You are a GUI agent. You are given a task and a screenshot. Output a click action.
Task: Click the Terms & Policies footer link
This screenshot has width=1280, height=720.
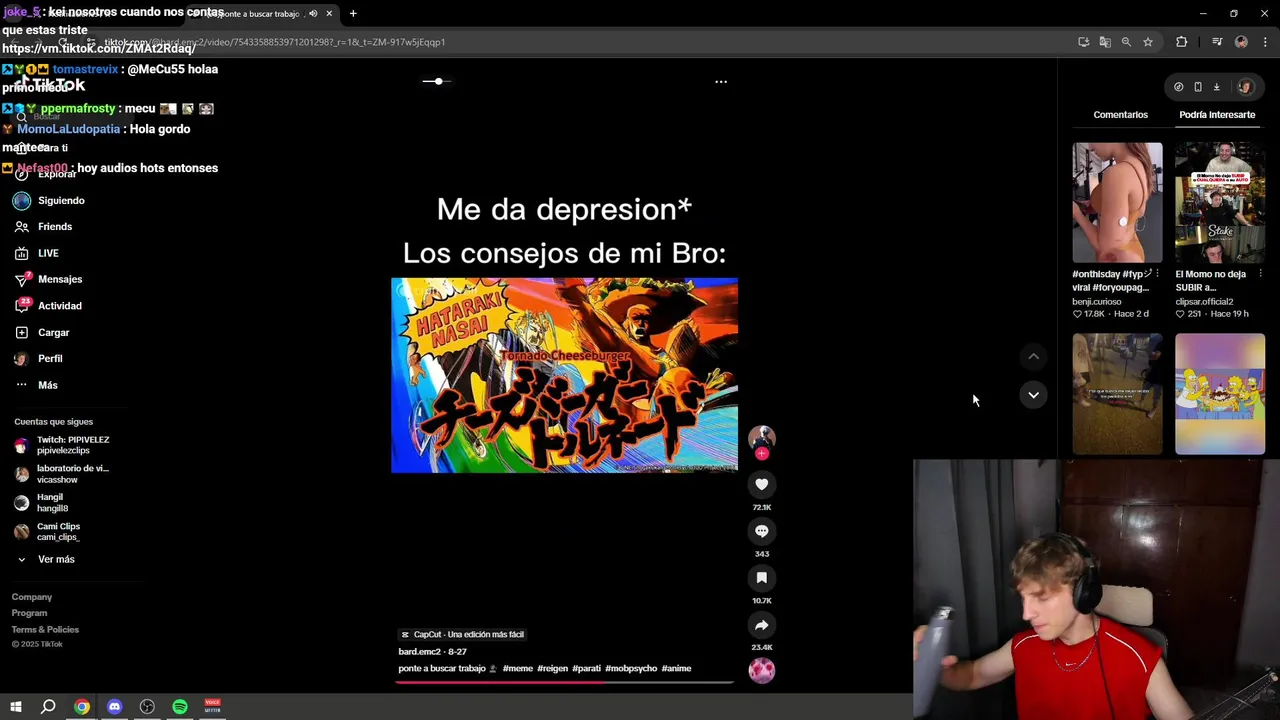pyautogui.click(x=45, y=630)
